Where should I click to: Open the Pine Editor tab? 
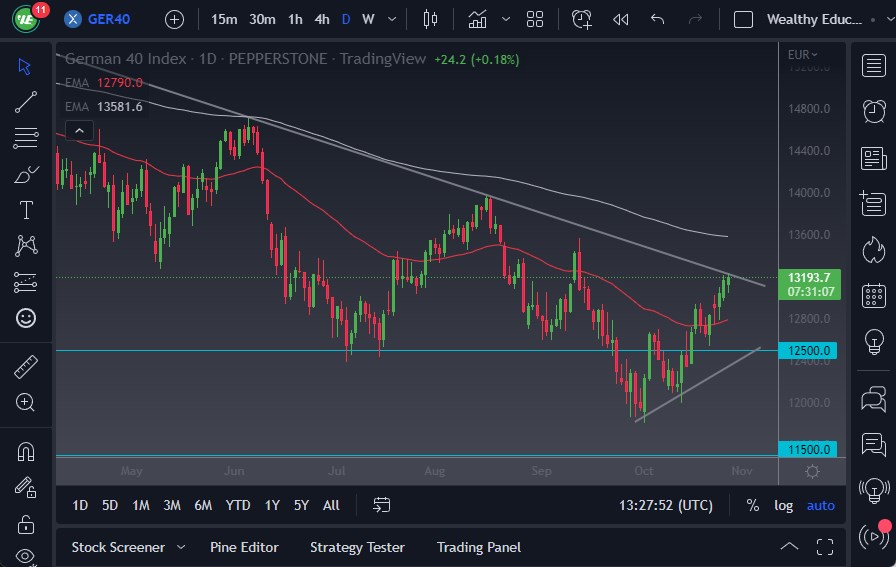pos(244,547)
